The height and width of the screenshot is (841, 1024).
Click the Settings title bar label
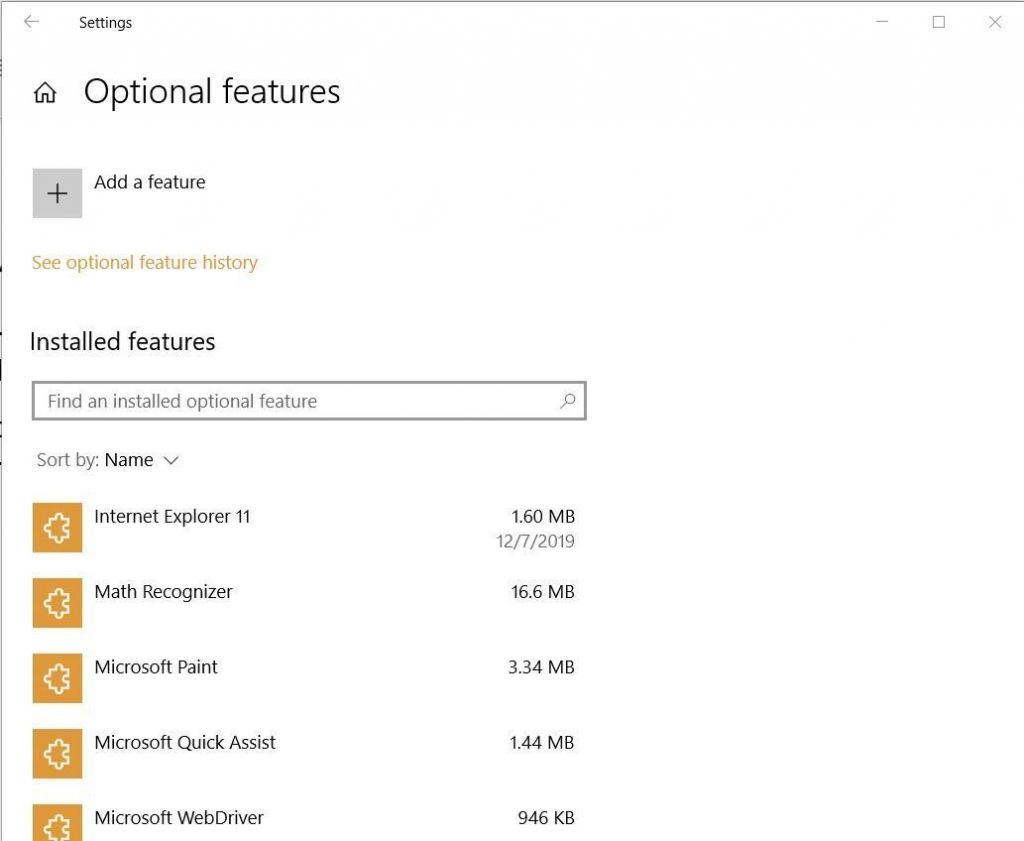105,22
